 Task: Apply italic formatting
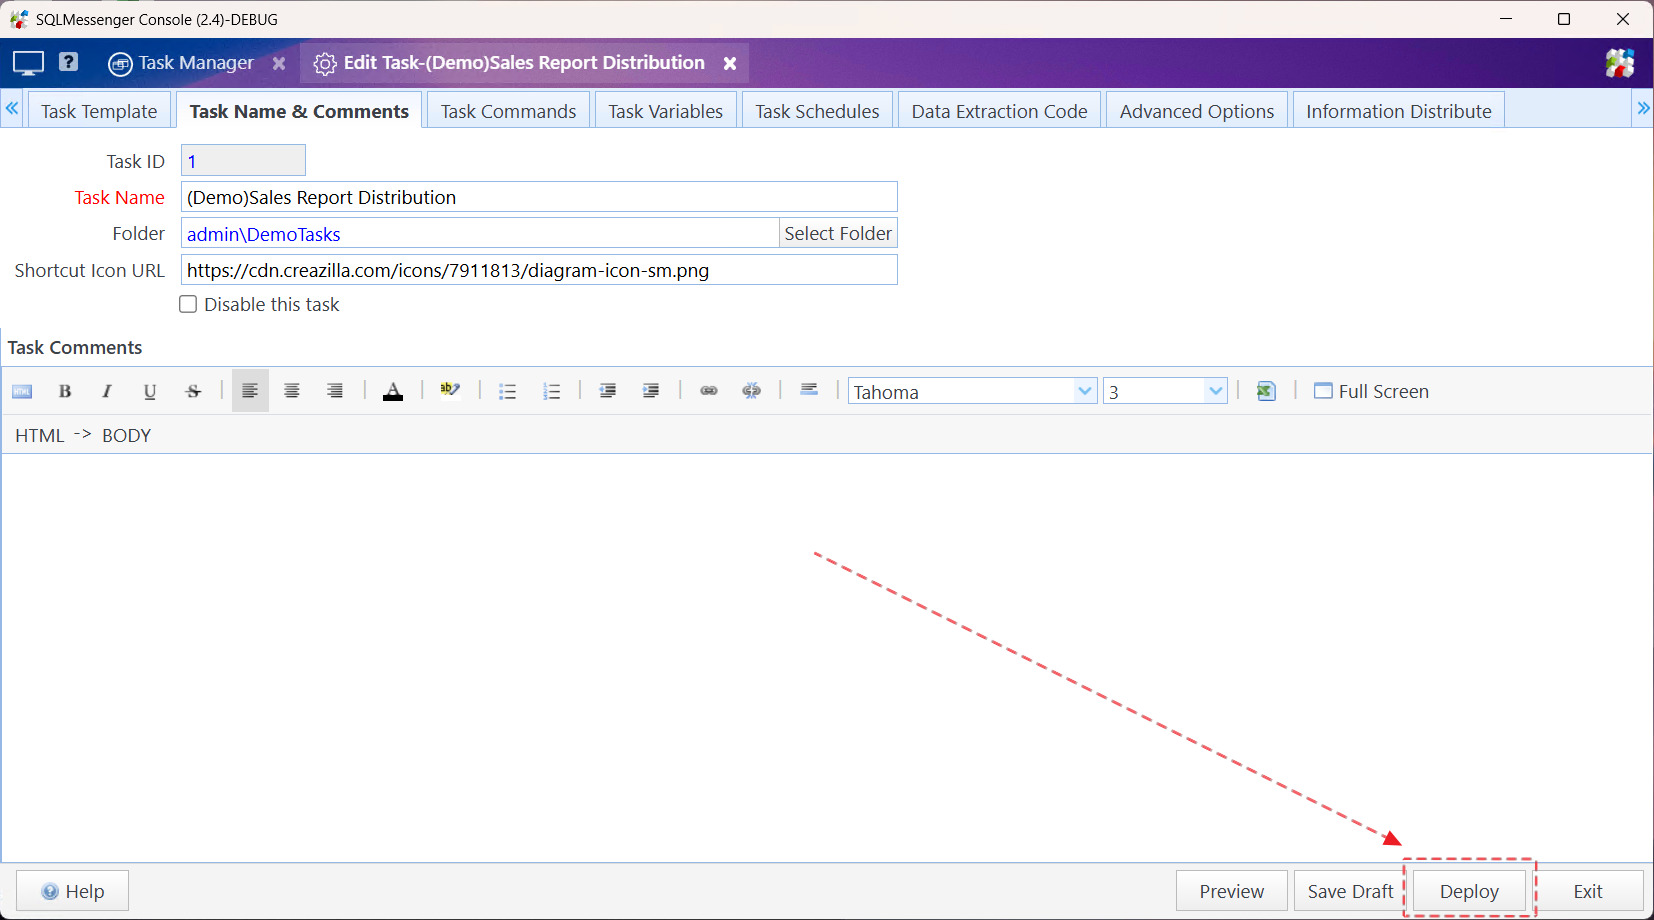coord(107,391)
